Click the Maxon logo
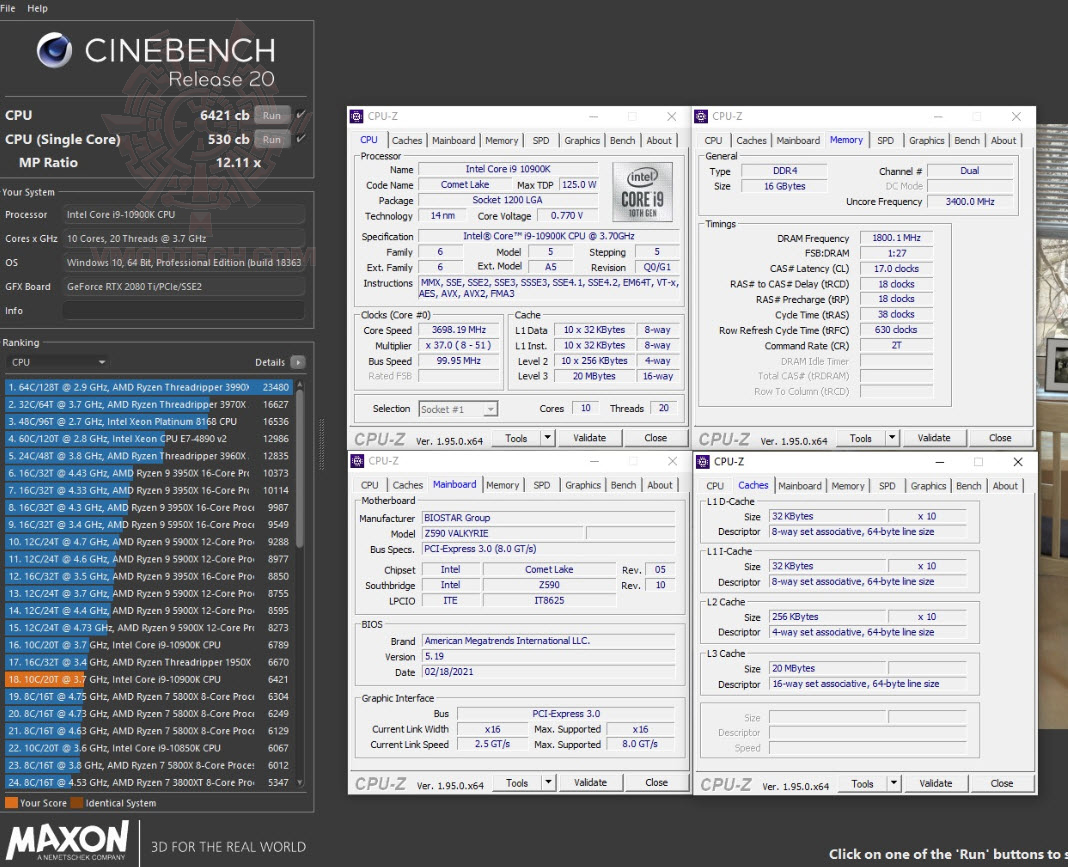The width and height of the screenshot is (1068, 867). point(67,841)
